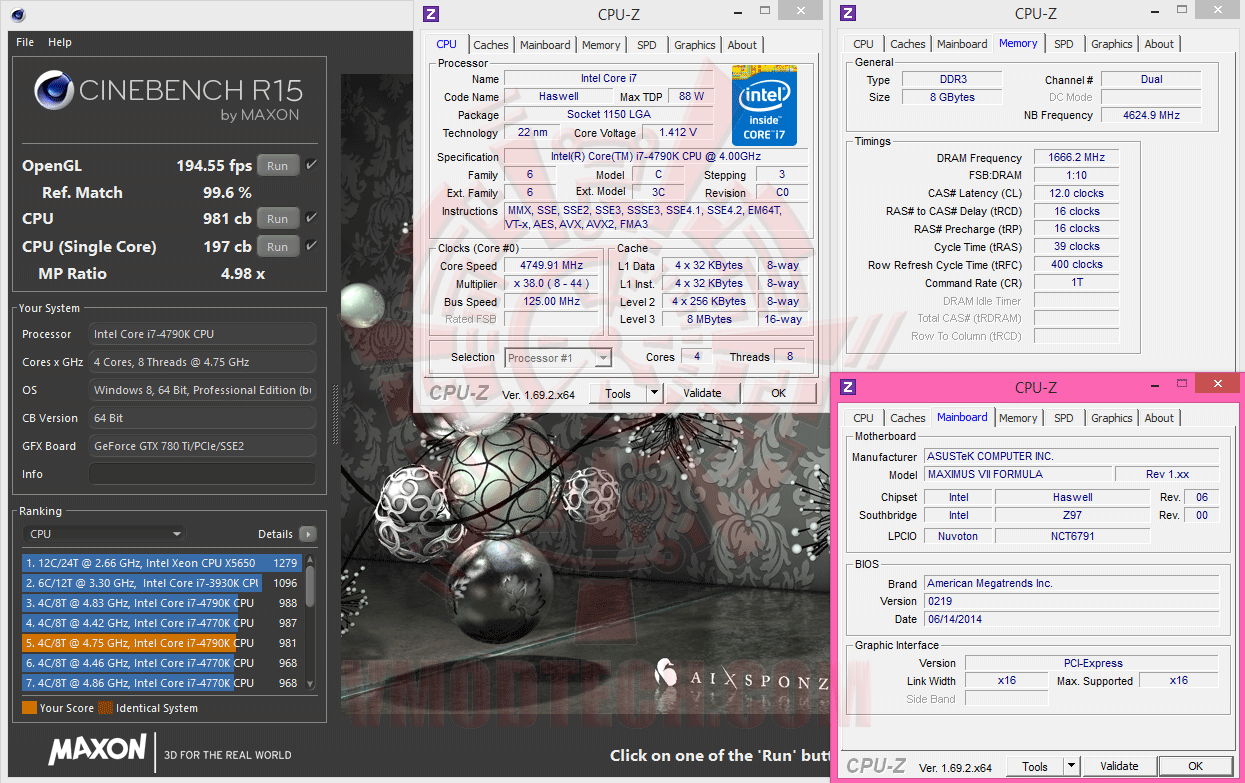Screen dimensions: 1245x783
Task: Toggle the CPU test checkmark
Action: 311,218
